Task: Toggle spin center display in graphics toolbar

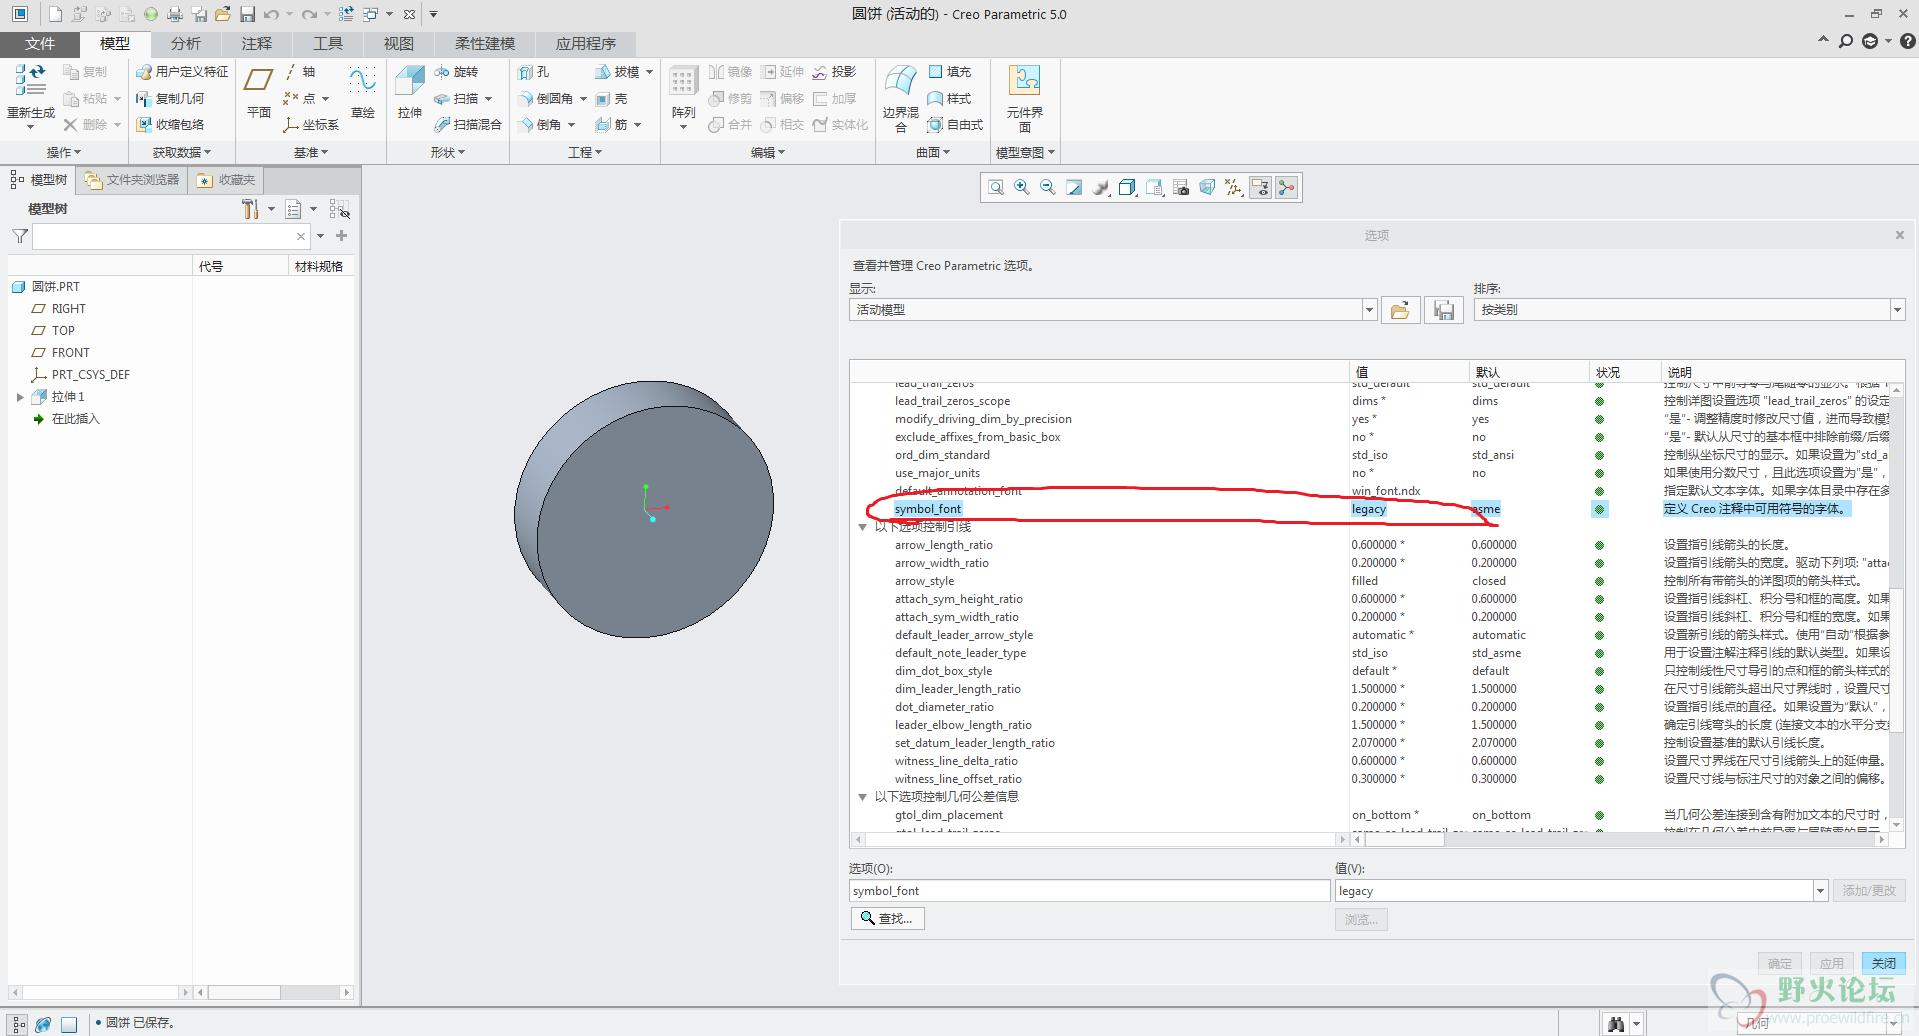Action: pyautogui.click(x=1287, y=187)
